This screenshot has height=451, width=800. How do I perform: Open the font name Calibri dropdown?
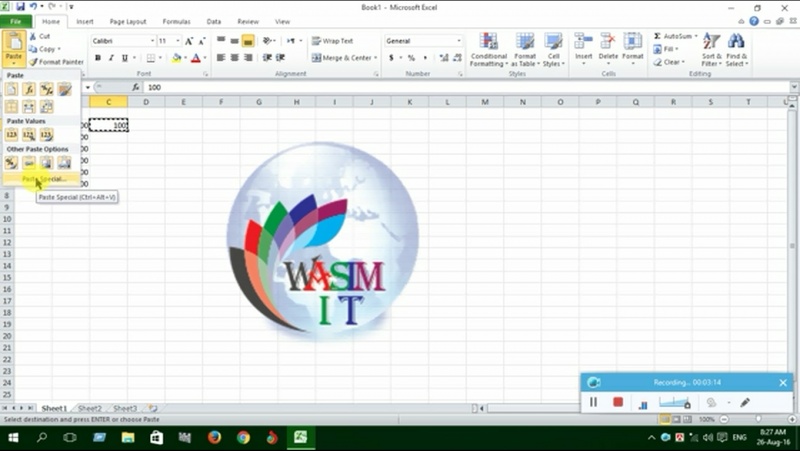coord(152,41)
